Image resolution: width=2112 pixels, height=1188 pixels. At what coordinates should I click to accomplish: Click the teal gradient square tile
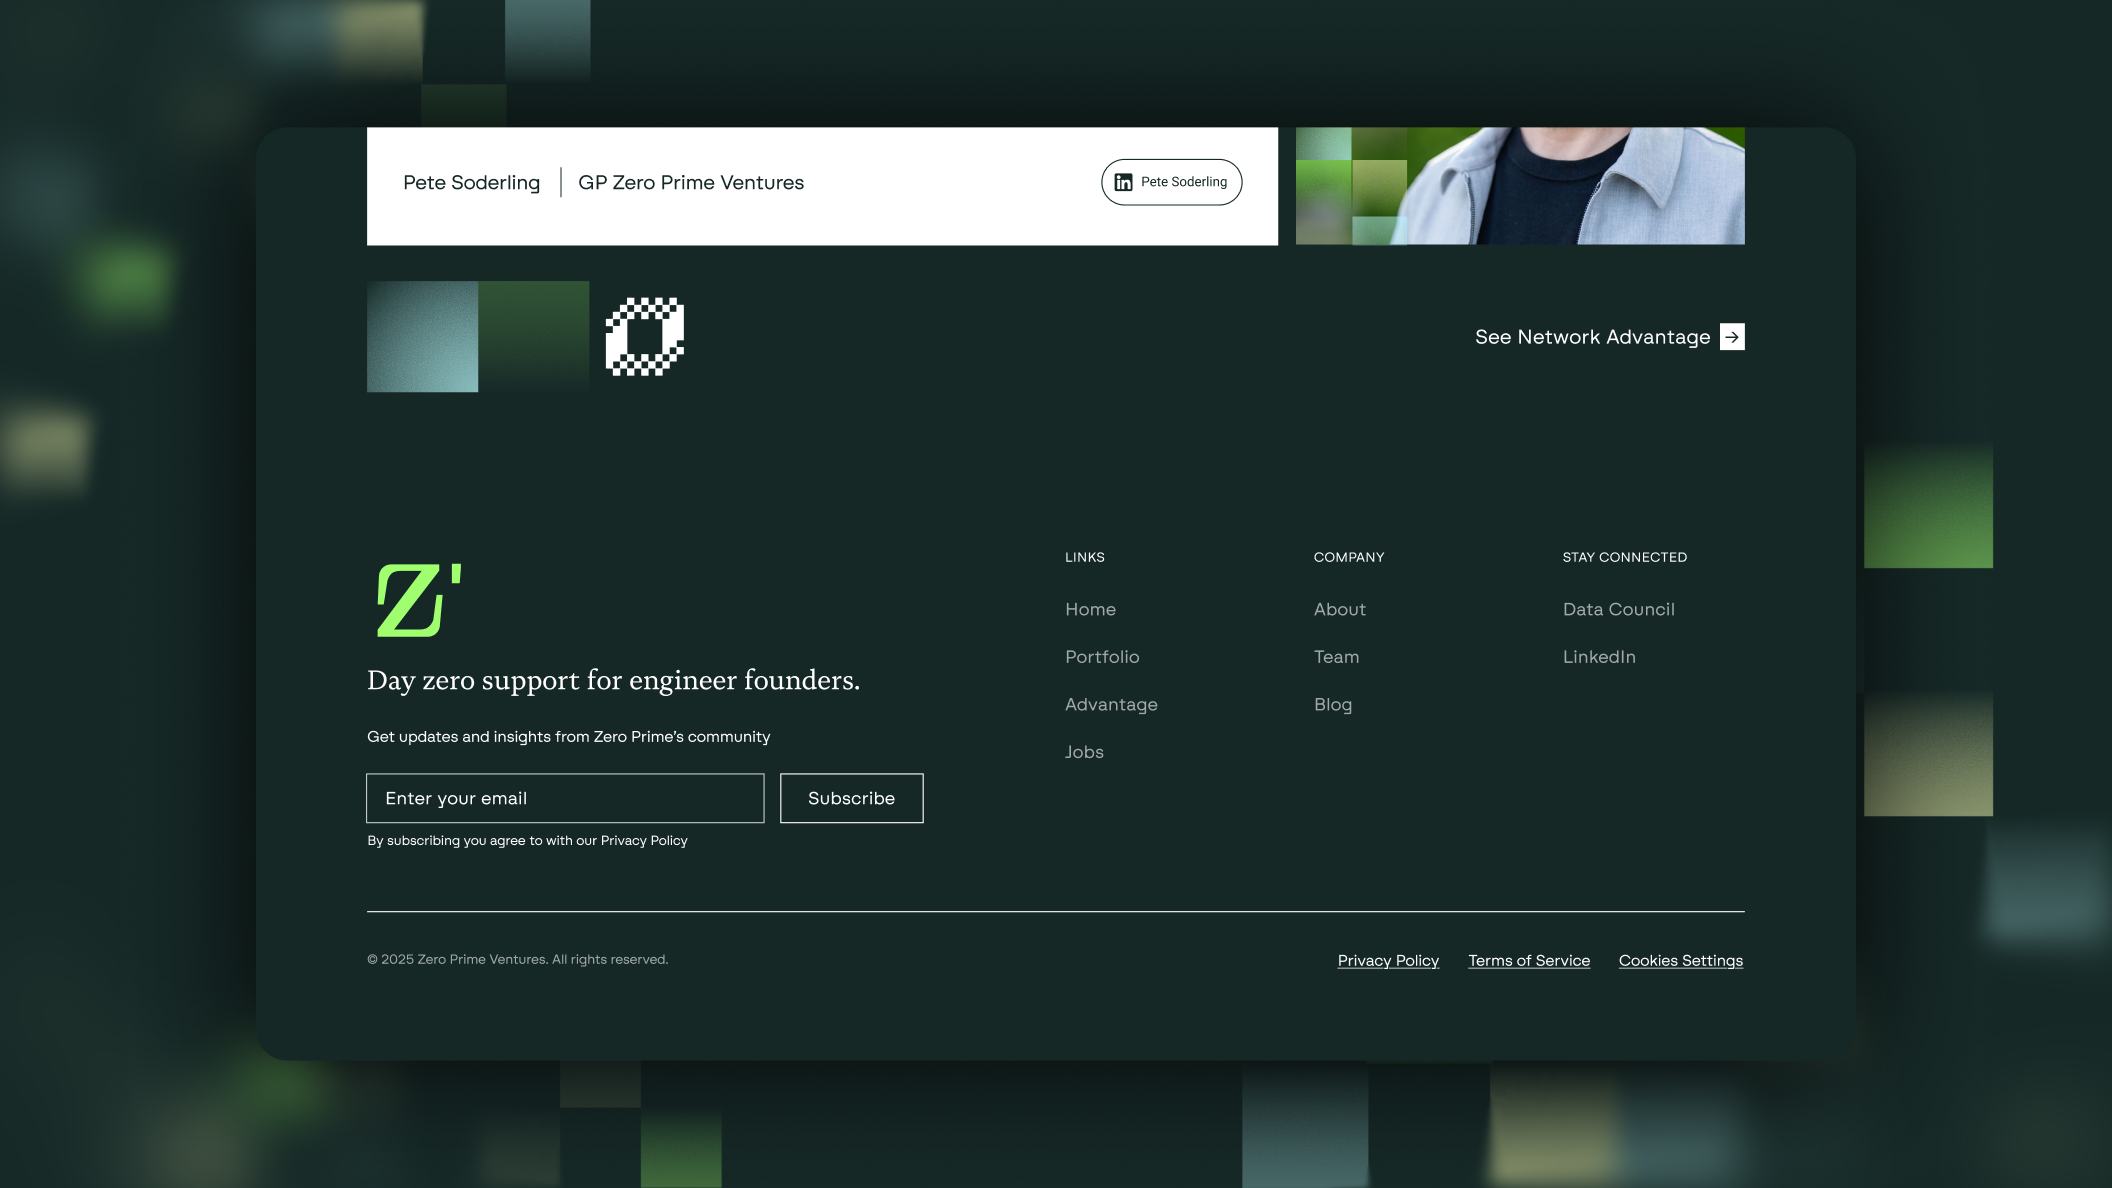(x=422, y=337)
